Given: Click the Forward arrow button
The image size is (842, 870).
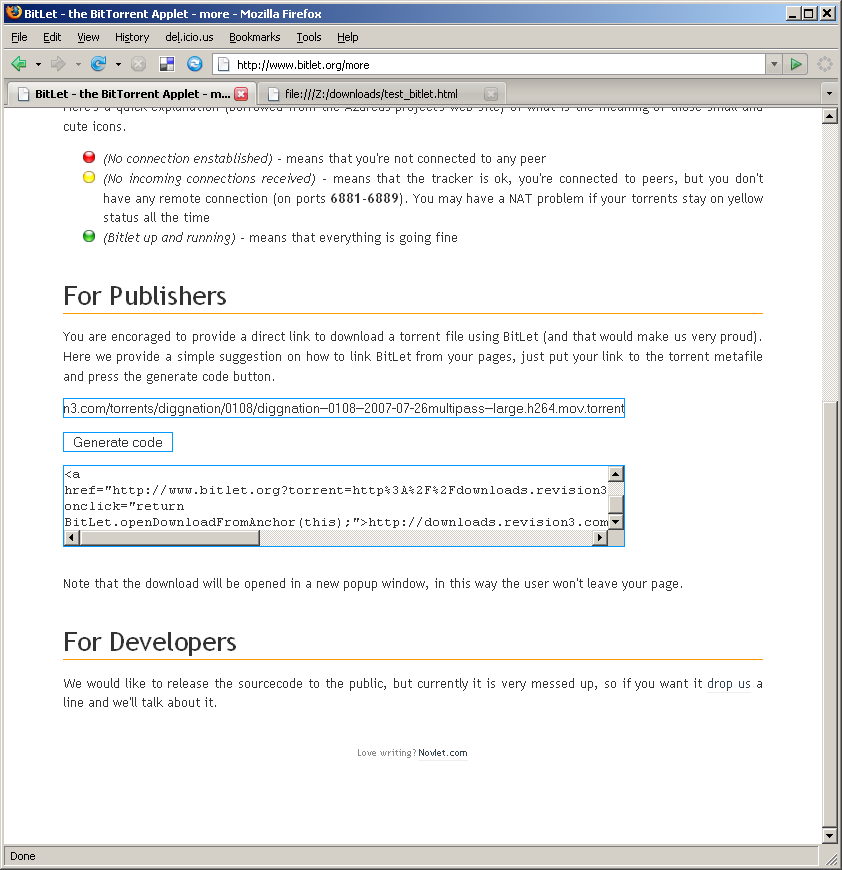Looking at the screenshot, I should [x=58, y=64].
